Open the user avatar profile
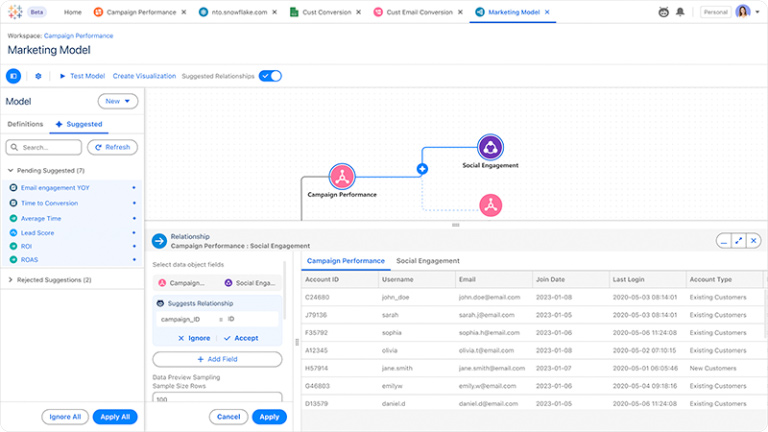 pos(743,12)
